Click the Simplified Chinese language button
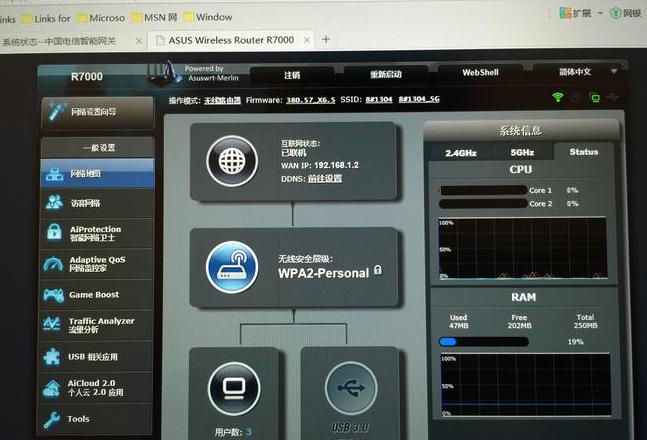The width and height of the screenshot is (647, 440). tap(575, 72)
